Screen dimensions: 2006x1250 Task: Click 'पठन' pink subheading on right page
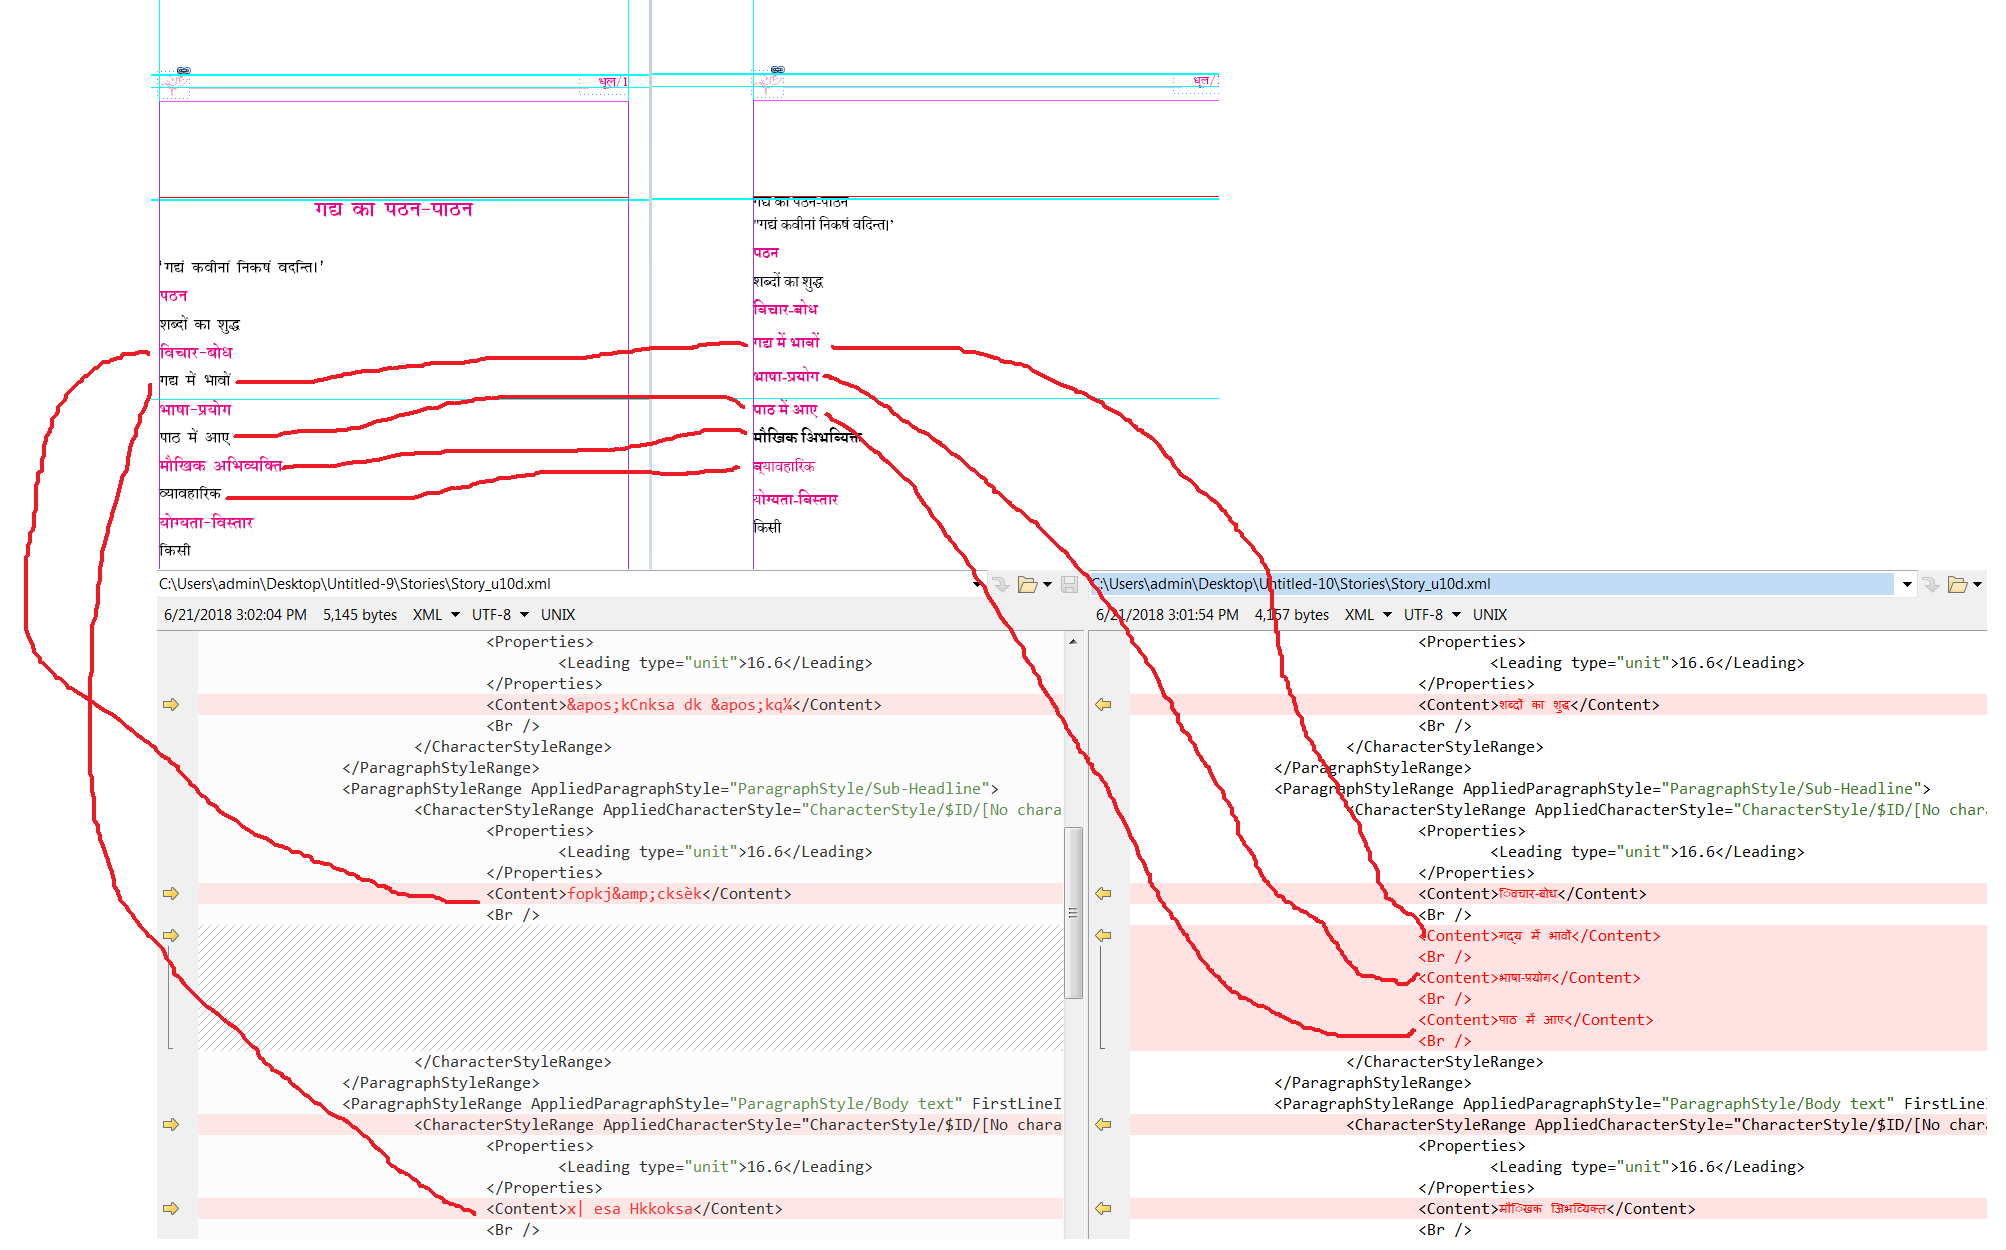[766, 253]
